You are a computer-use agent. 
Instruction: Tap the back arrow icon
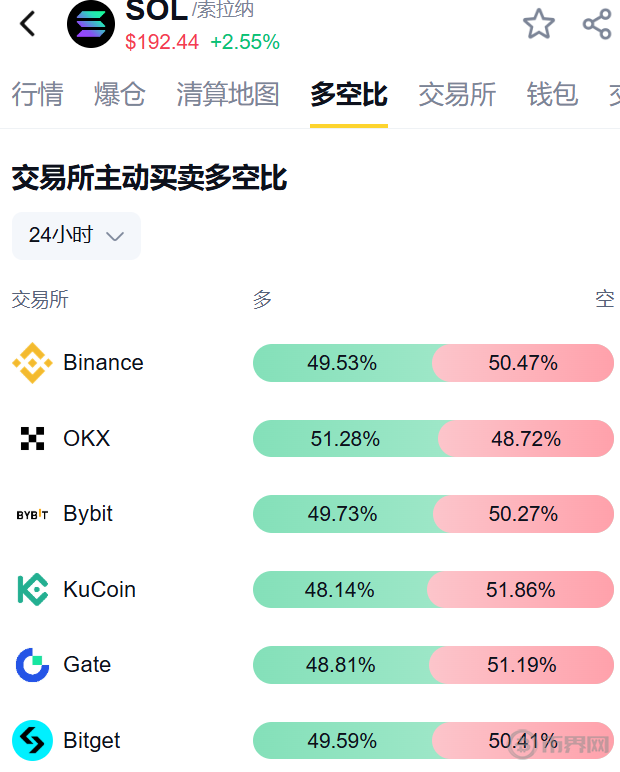[x=28, y=24]
